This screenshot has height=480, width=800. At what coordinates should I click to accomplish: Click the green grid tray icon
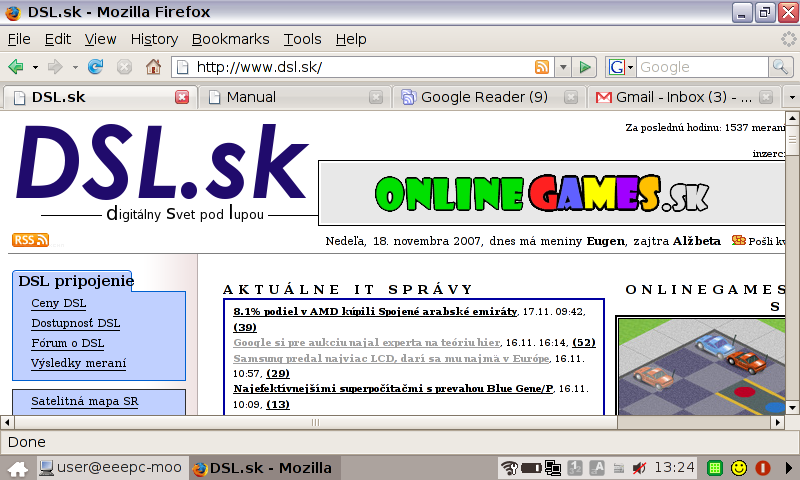(715, 467)
